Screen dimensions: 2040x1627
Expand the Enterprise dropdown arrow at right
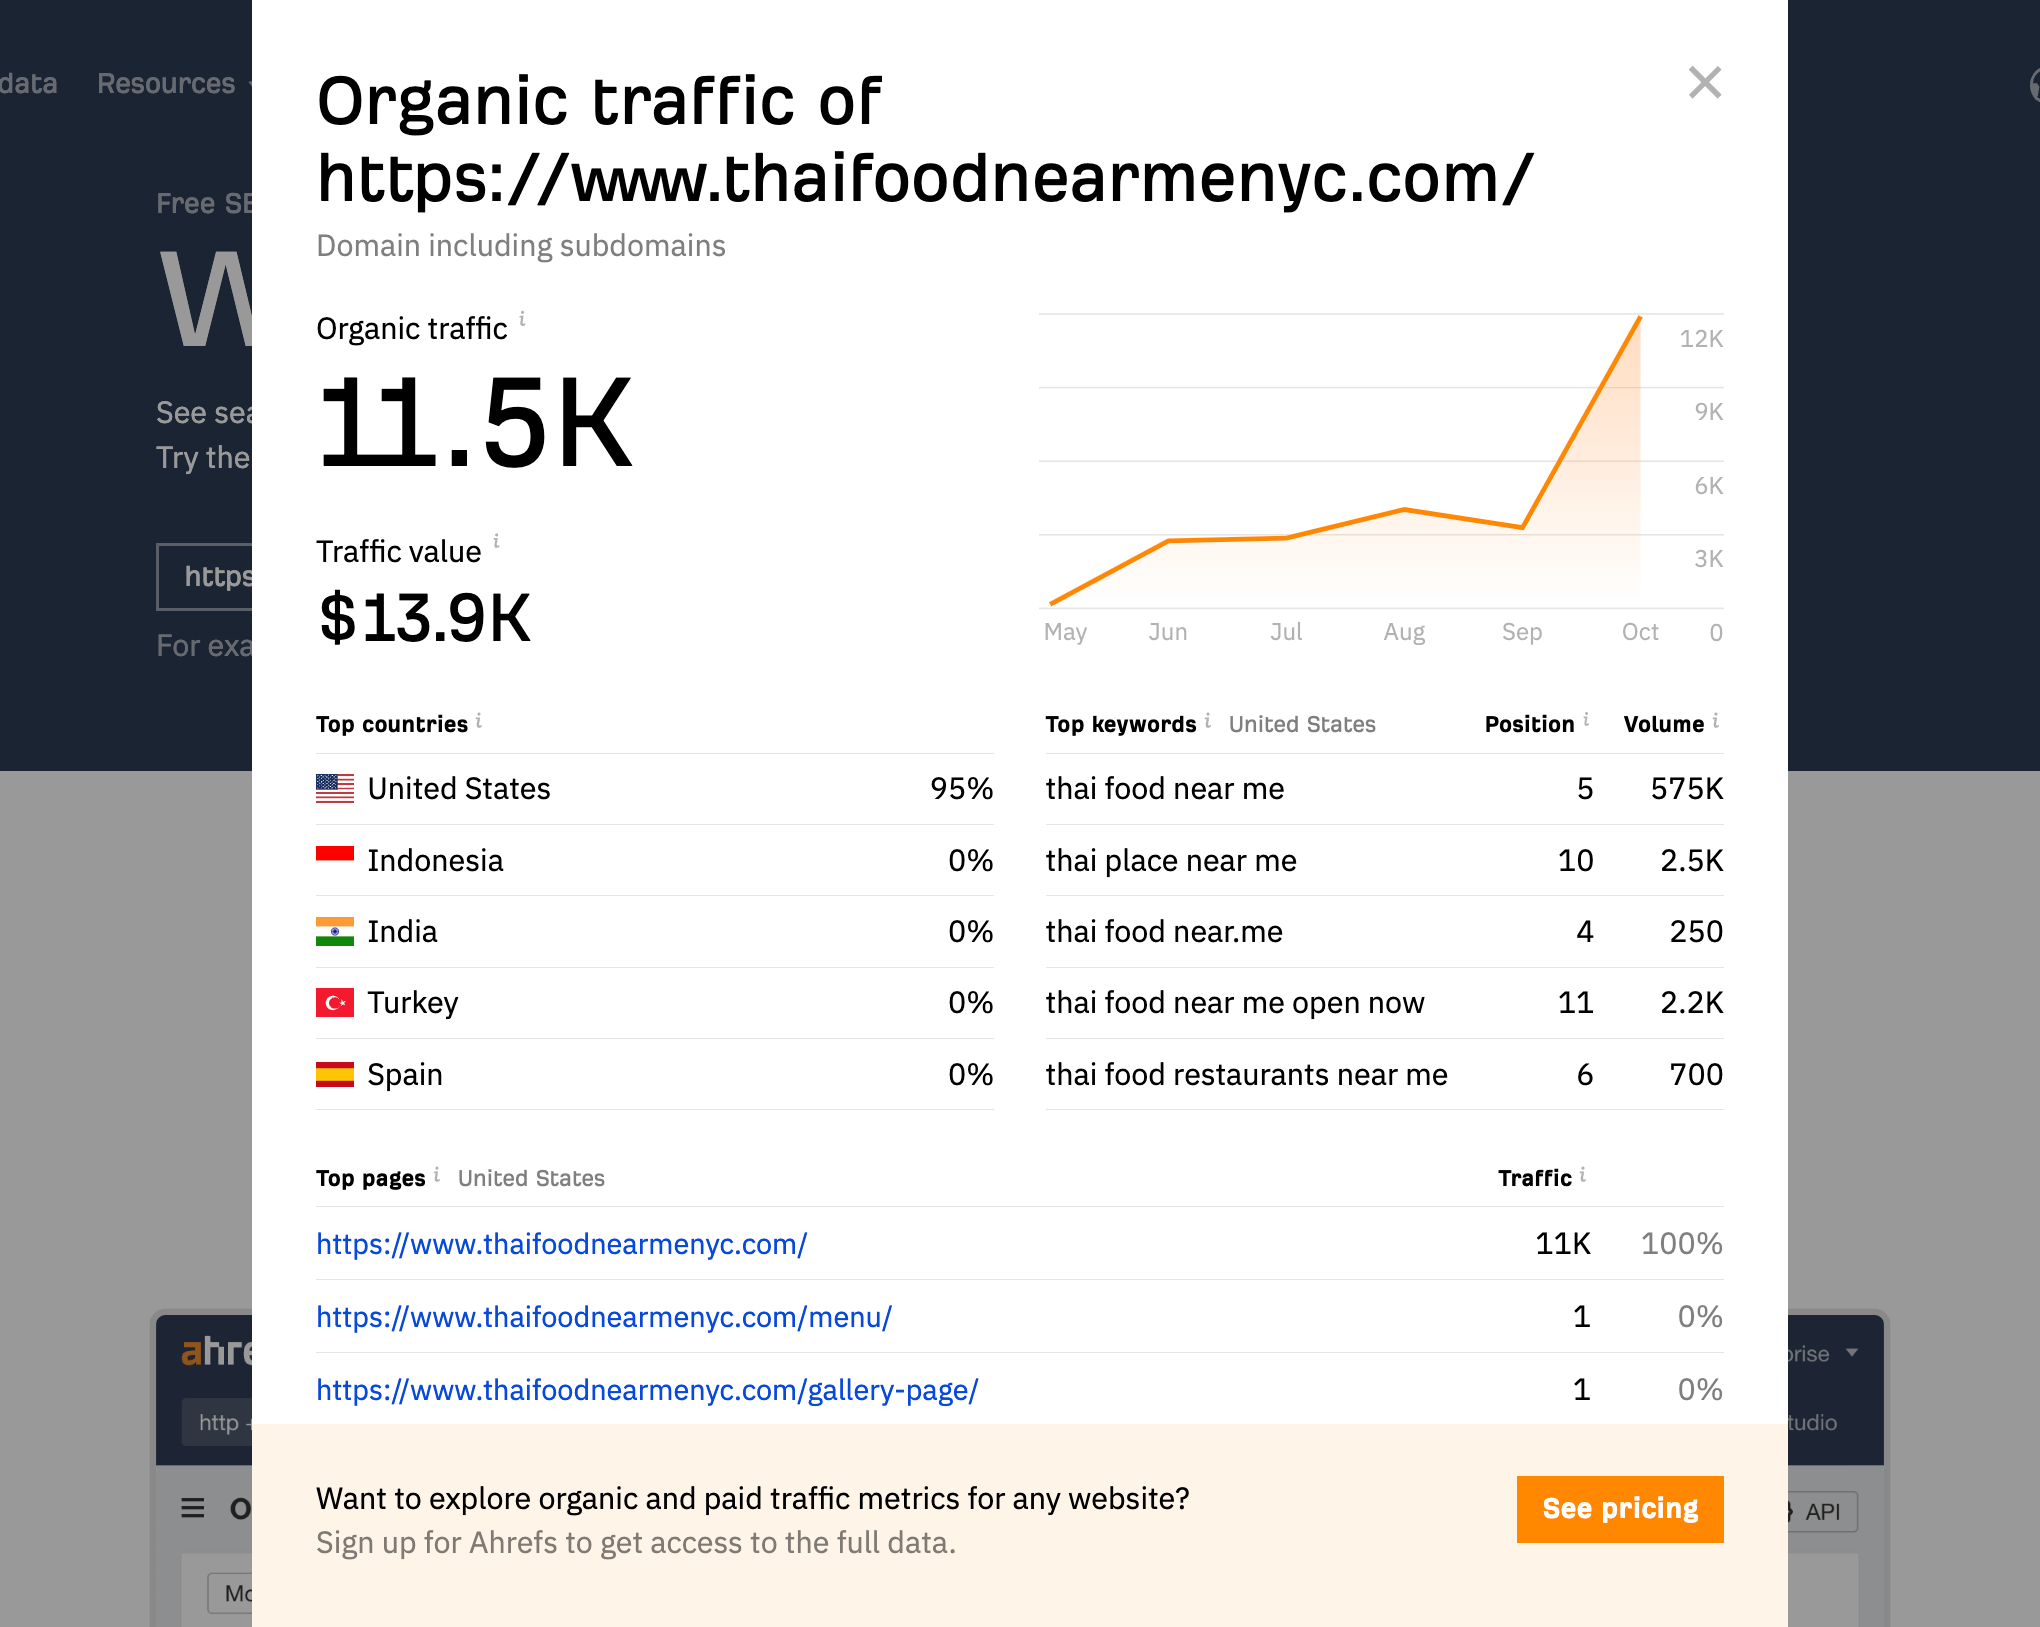tap(1852, 1353)
